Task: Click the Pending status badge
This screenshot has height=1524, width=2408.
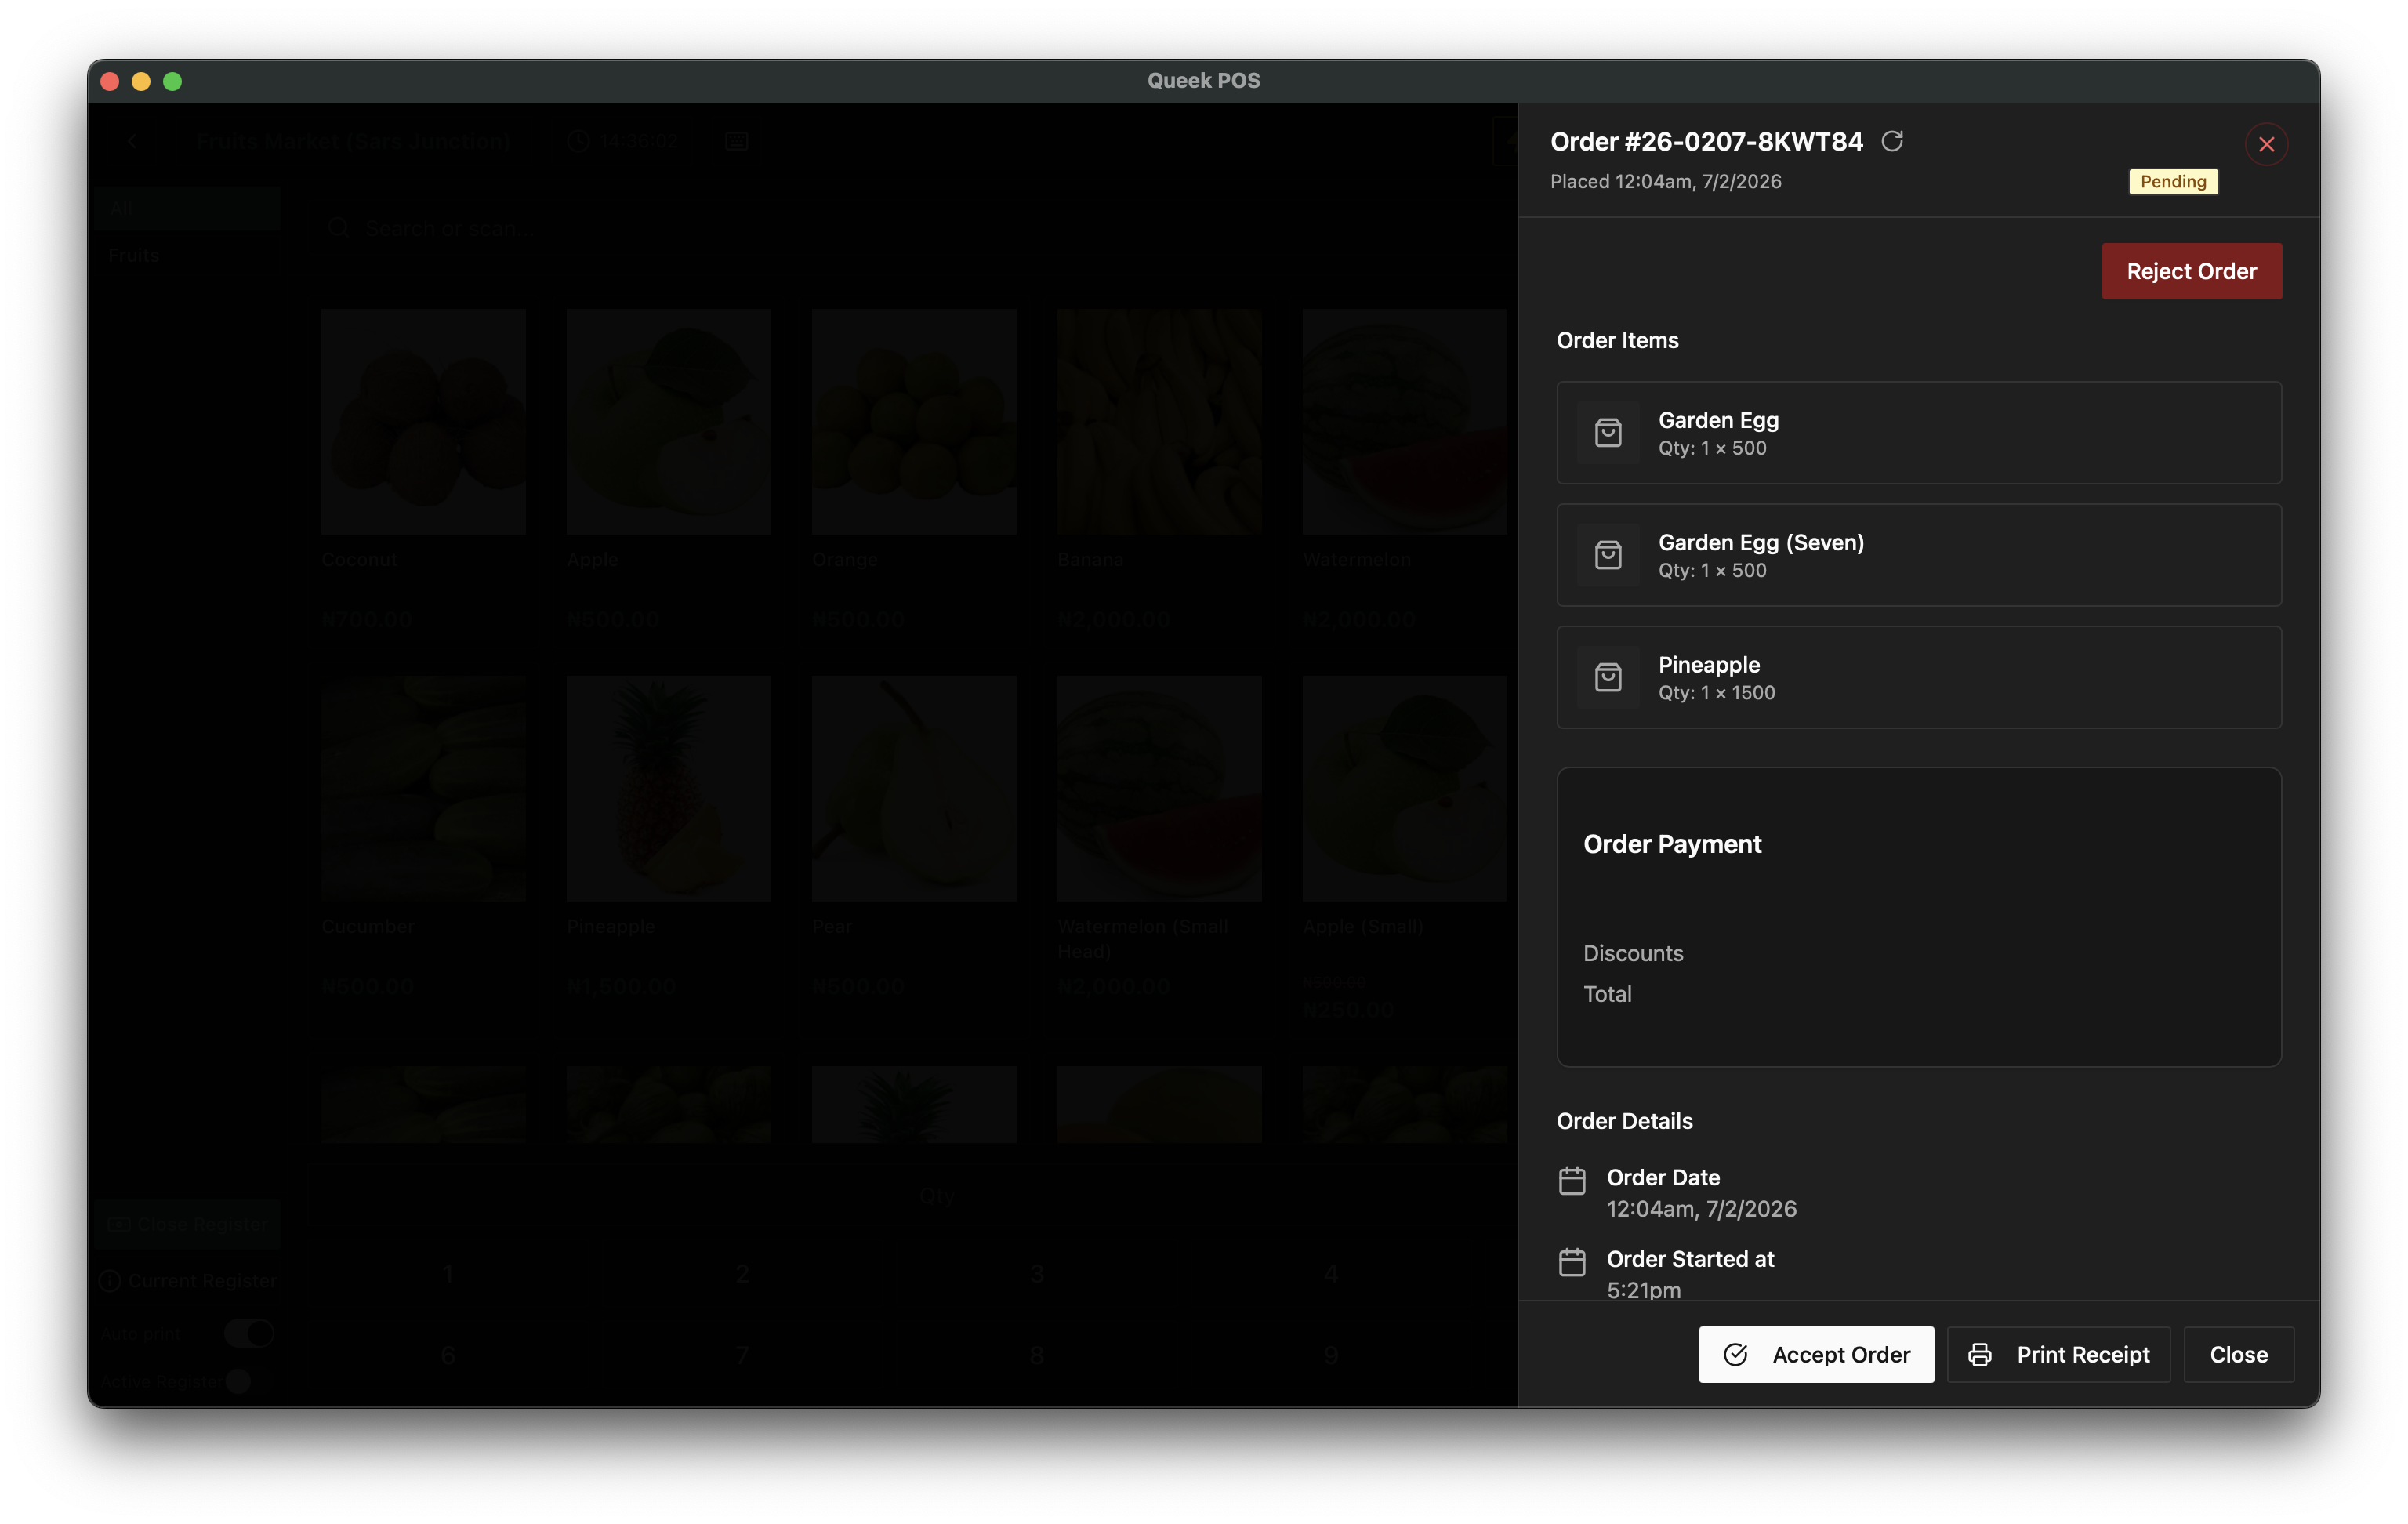Action: tap(2173, 181)
